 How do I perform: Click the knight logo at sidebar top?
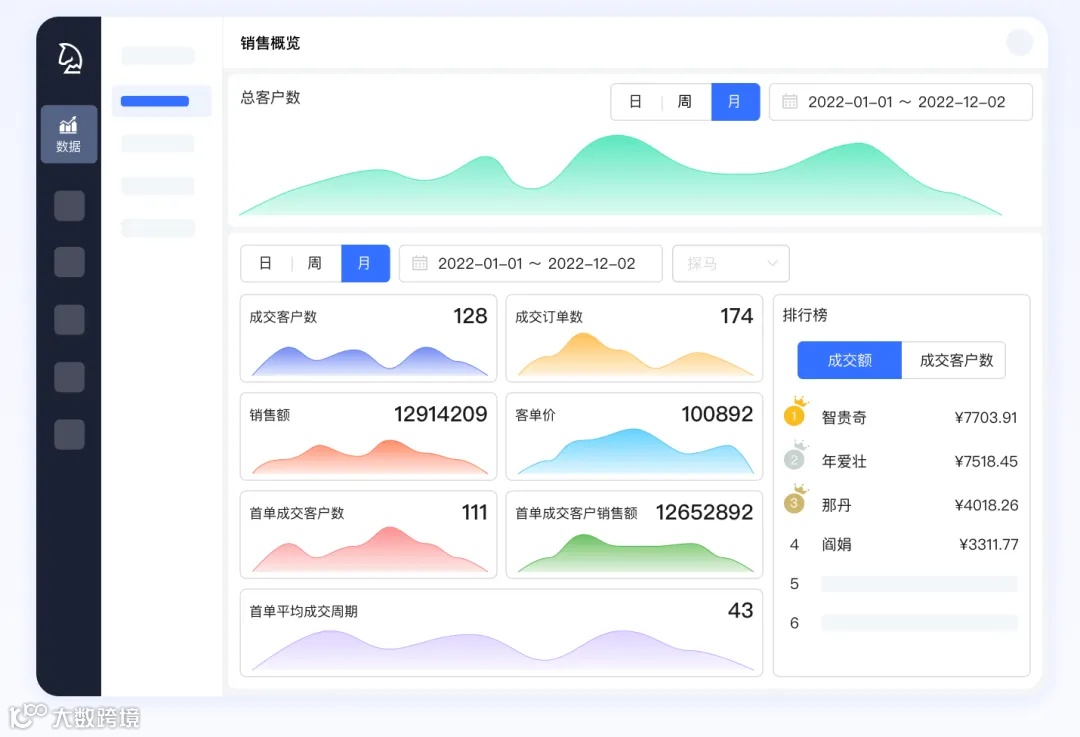pos(68,57)
